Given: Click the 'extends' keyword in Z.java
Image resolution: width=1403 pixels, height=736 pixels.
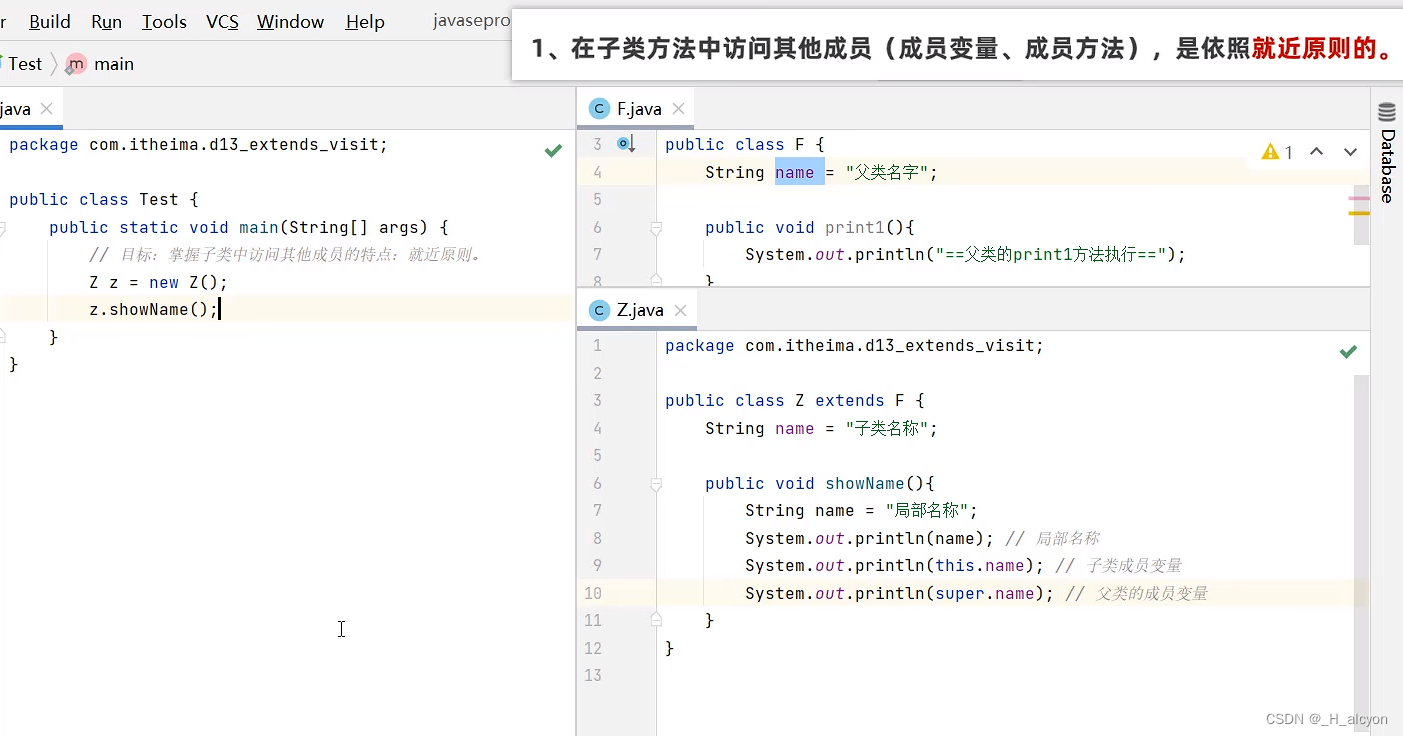Looking at the screenshot, I should click(850, 400).
